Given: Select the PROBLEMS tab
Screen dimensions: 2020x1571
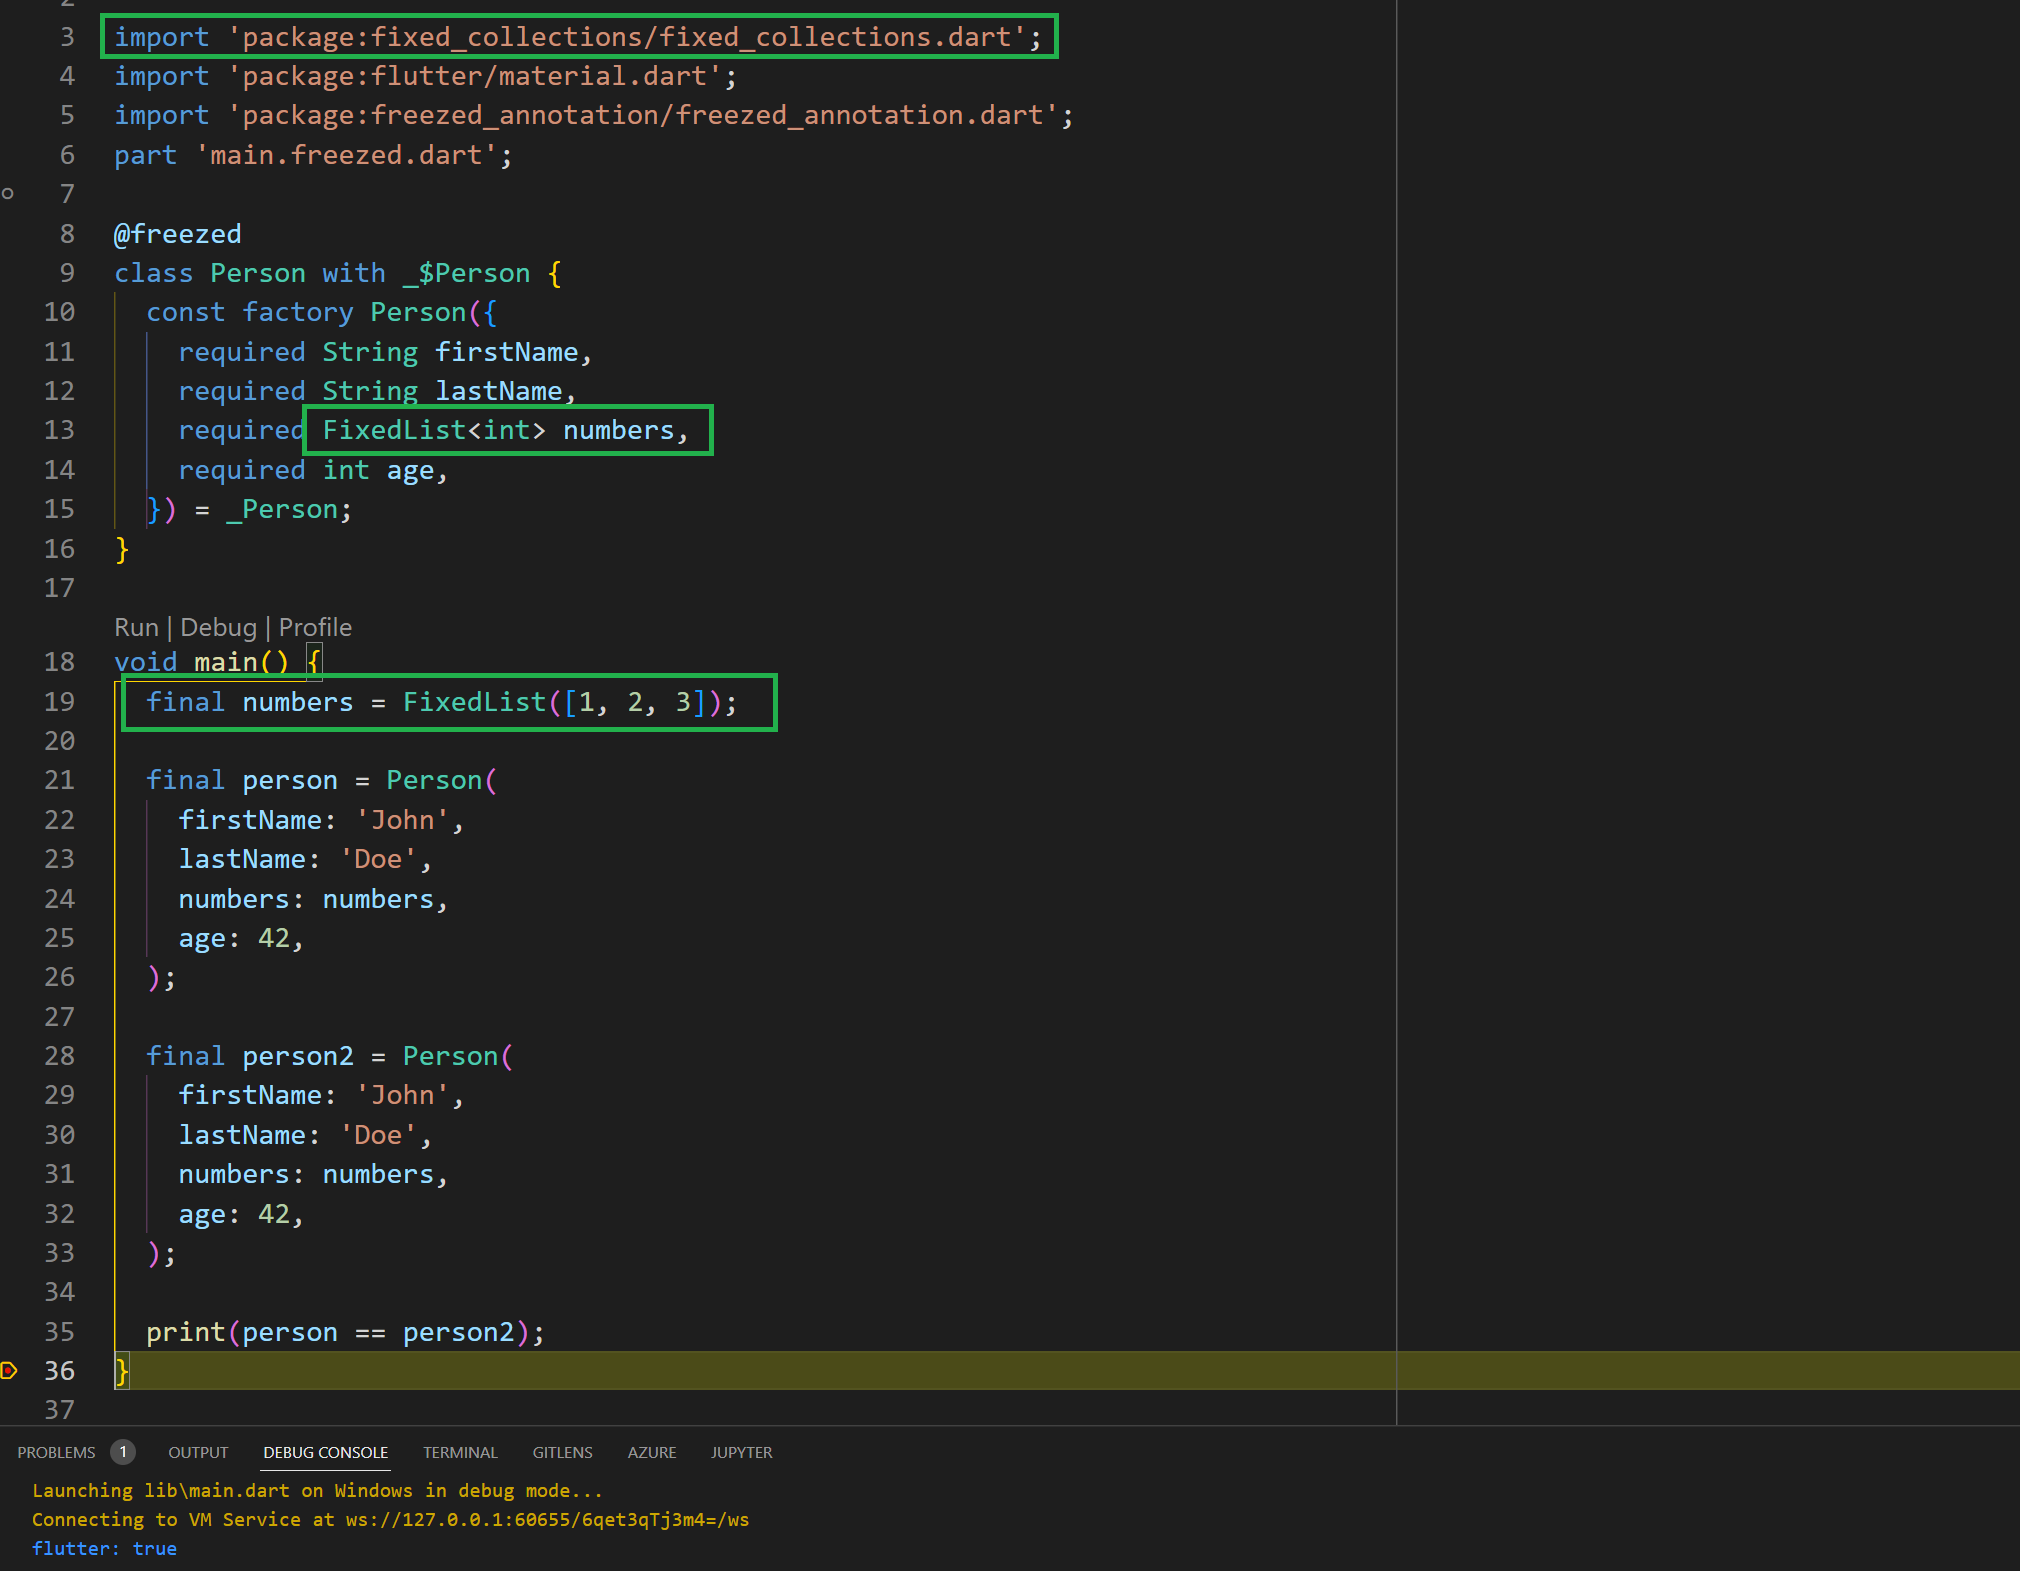Looking at the screenshot, I should click(x=67, y=1451).
